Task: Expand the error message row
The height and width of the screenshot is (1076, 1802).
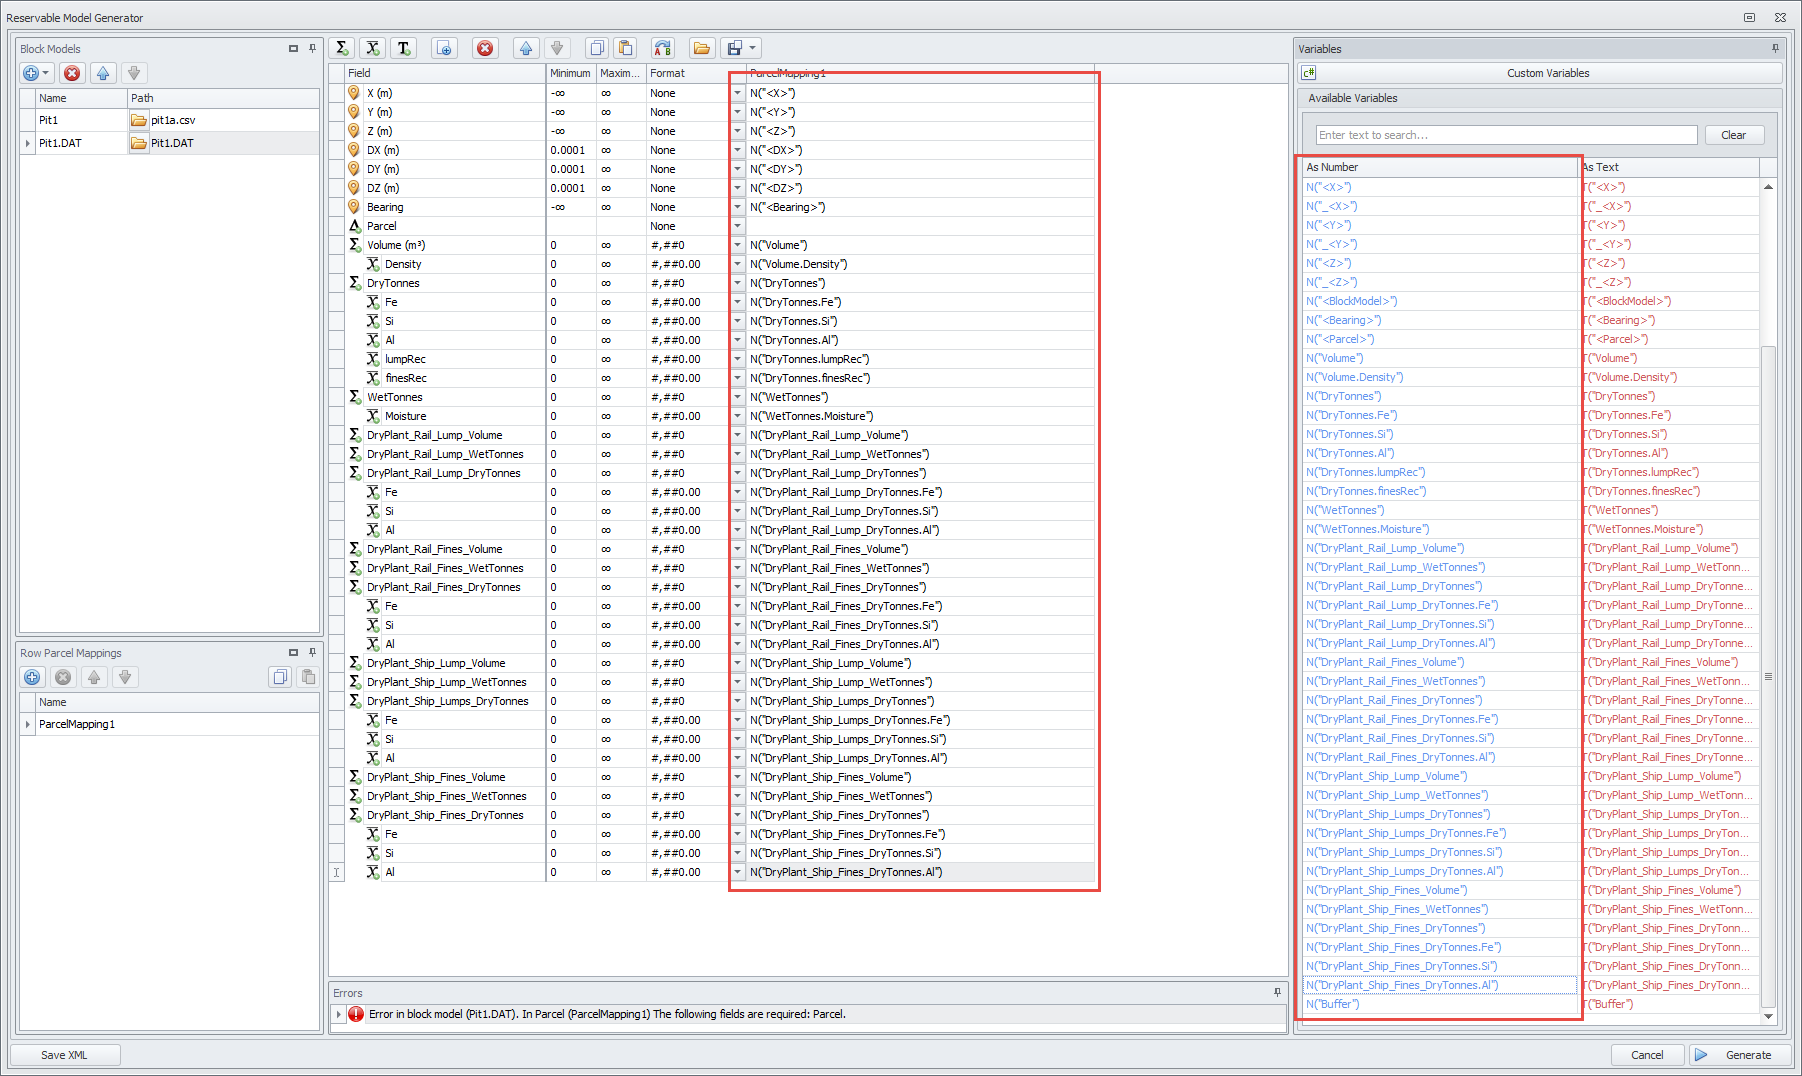Action: [x=339, y=1014]
